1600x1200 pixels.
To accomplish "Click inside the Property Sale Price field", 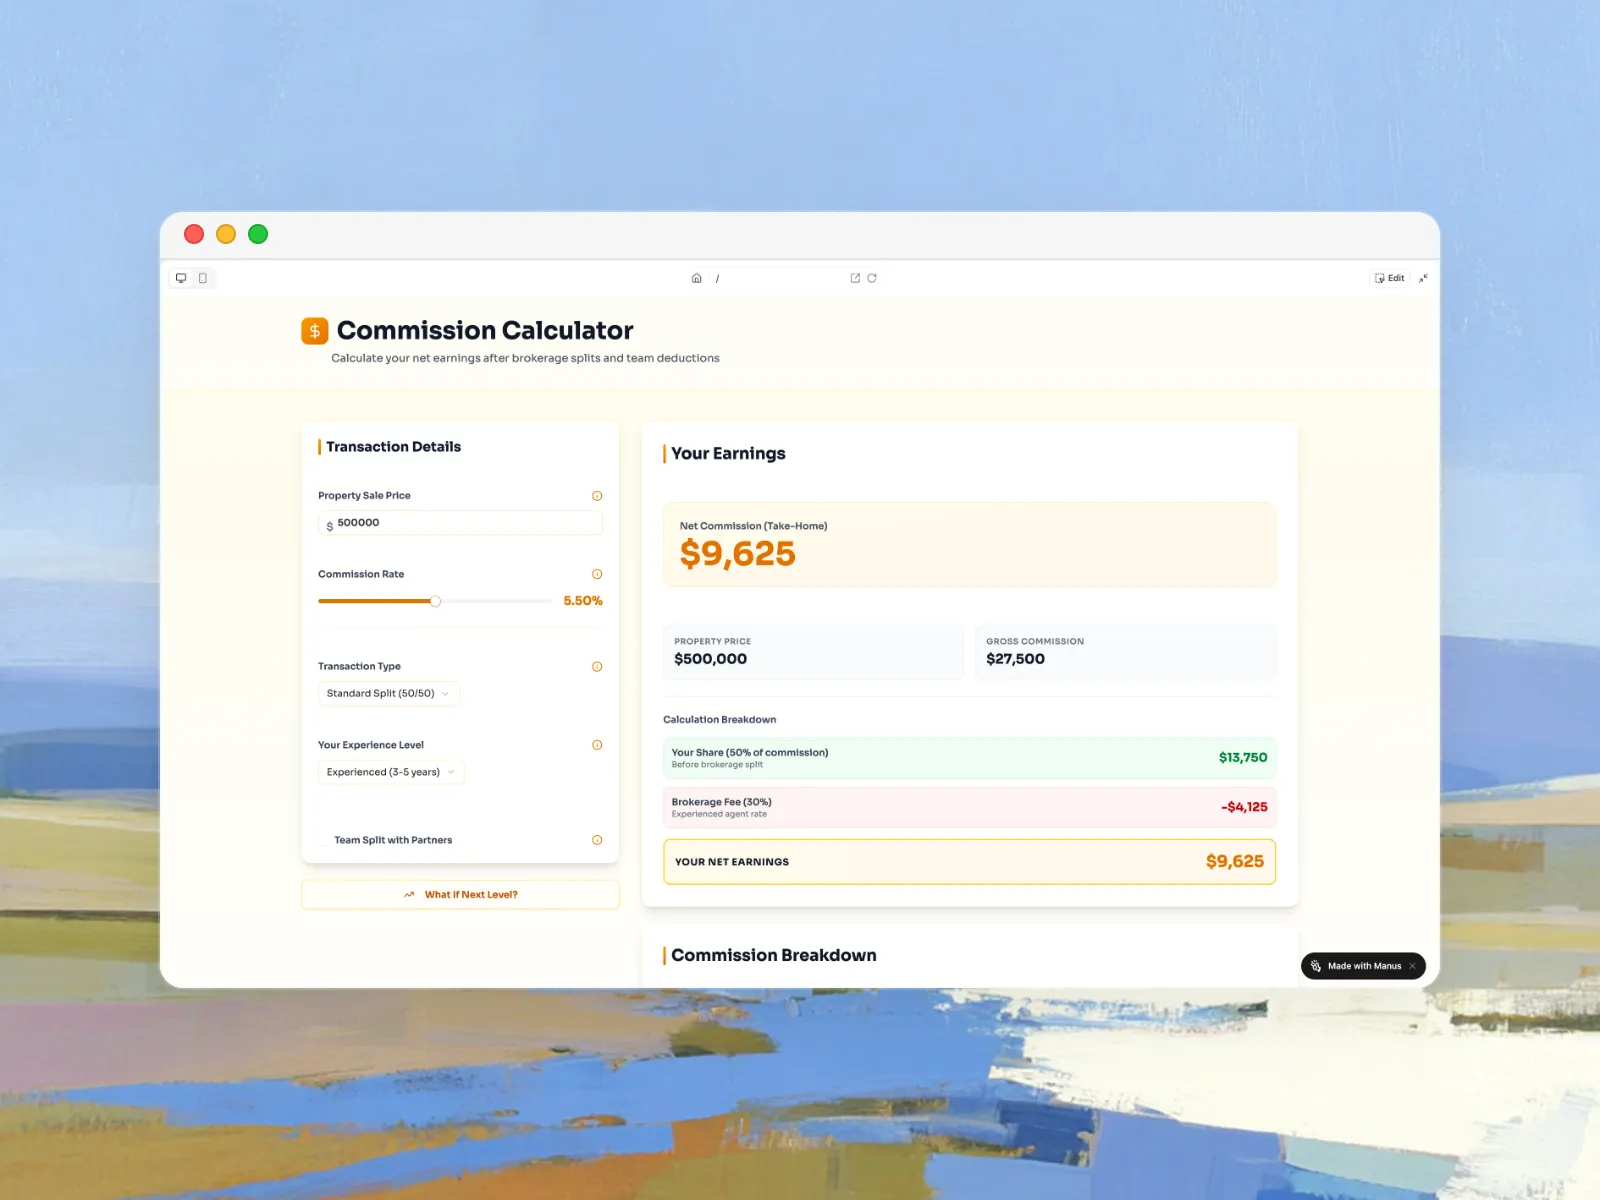I will 460,522.
